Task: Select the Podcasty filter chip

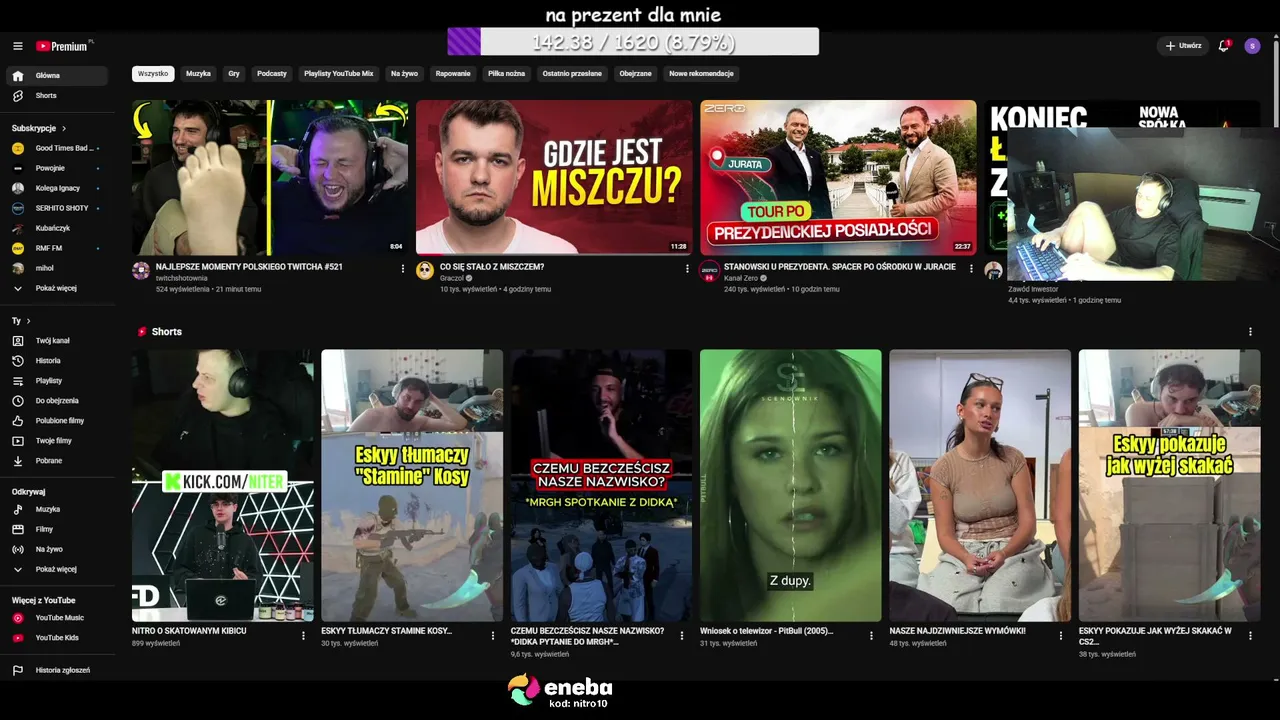Action: [x=272, y=74]
